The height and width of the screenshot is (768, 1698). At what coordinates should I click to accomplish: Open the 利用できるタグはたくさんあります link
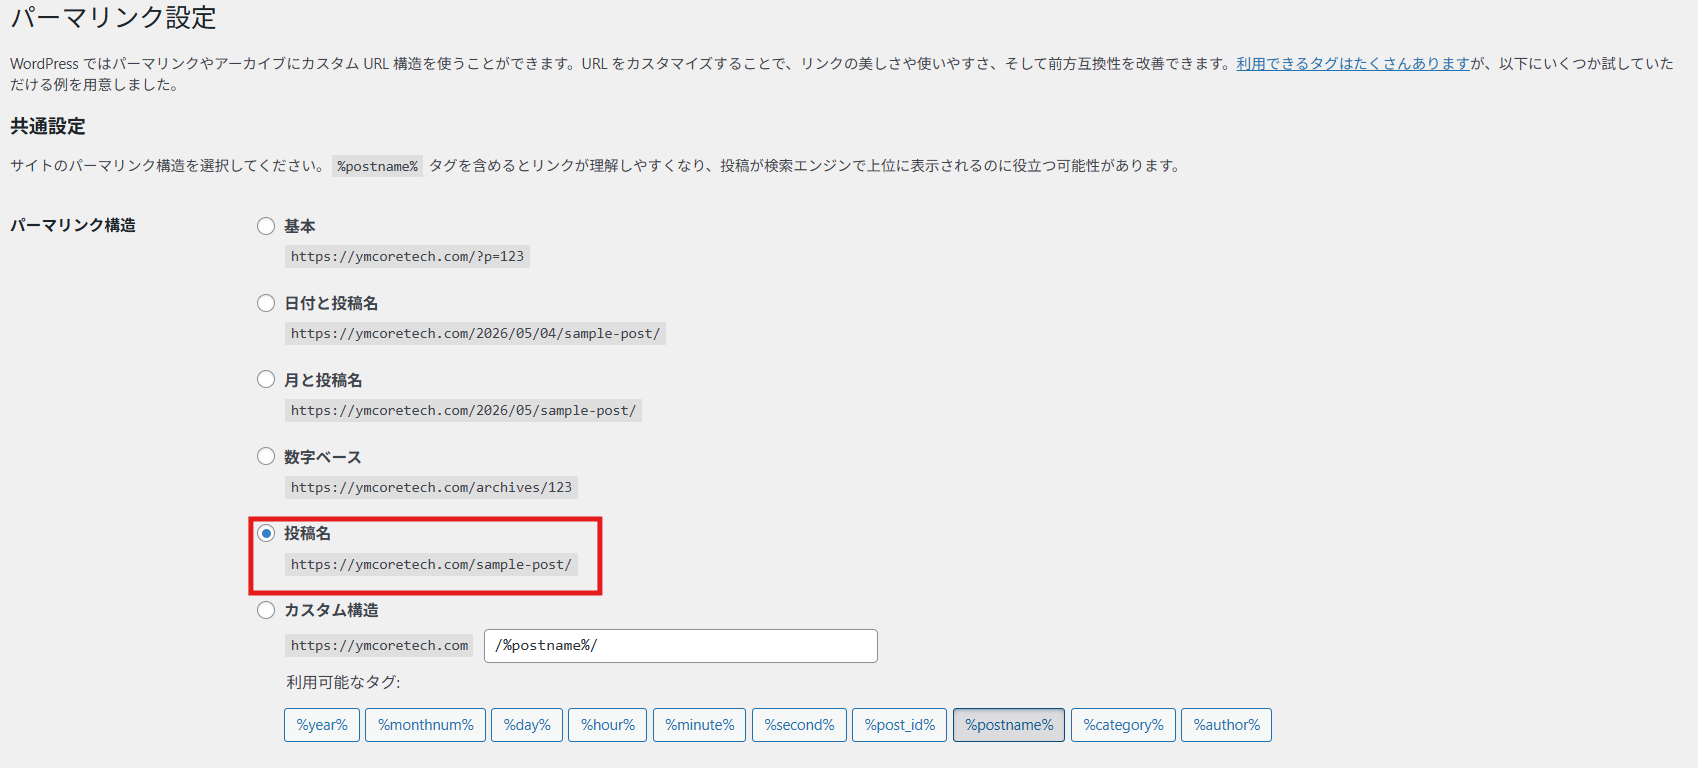1353,63
